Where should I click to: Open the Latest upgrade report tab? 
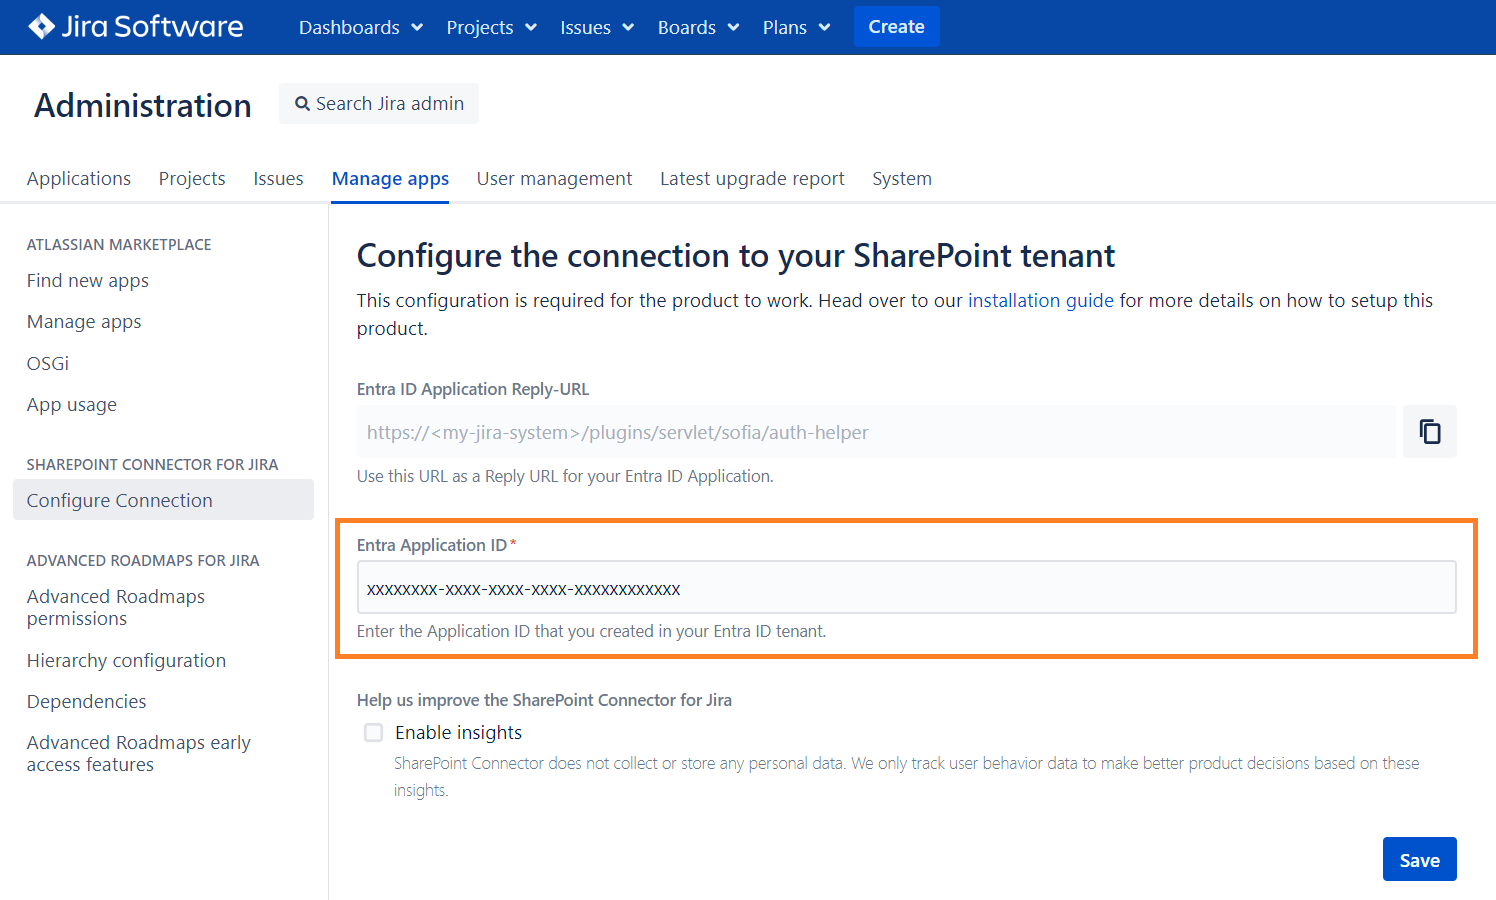pos(752,179)
